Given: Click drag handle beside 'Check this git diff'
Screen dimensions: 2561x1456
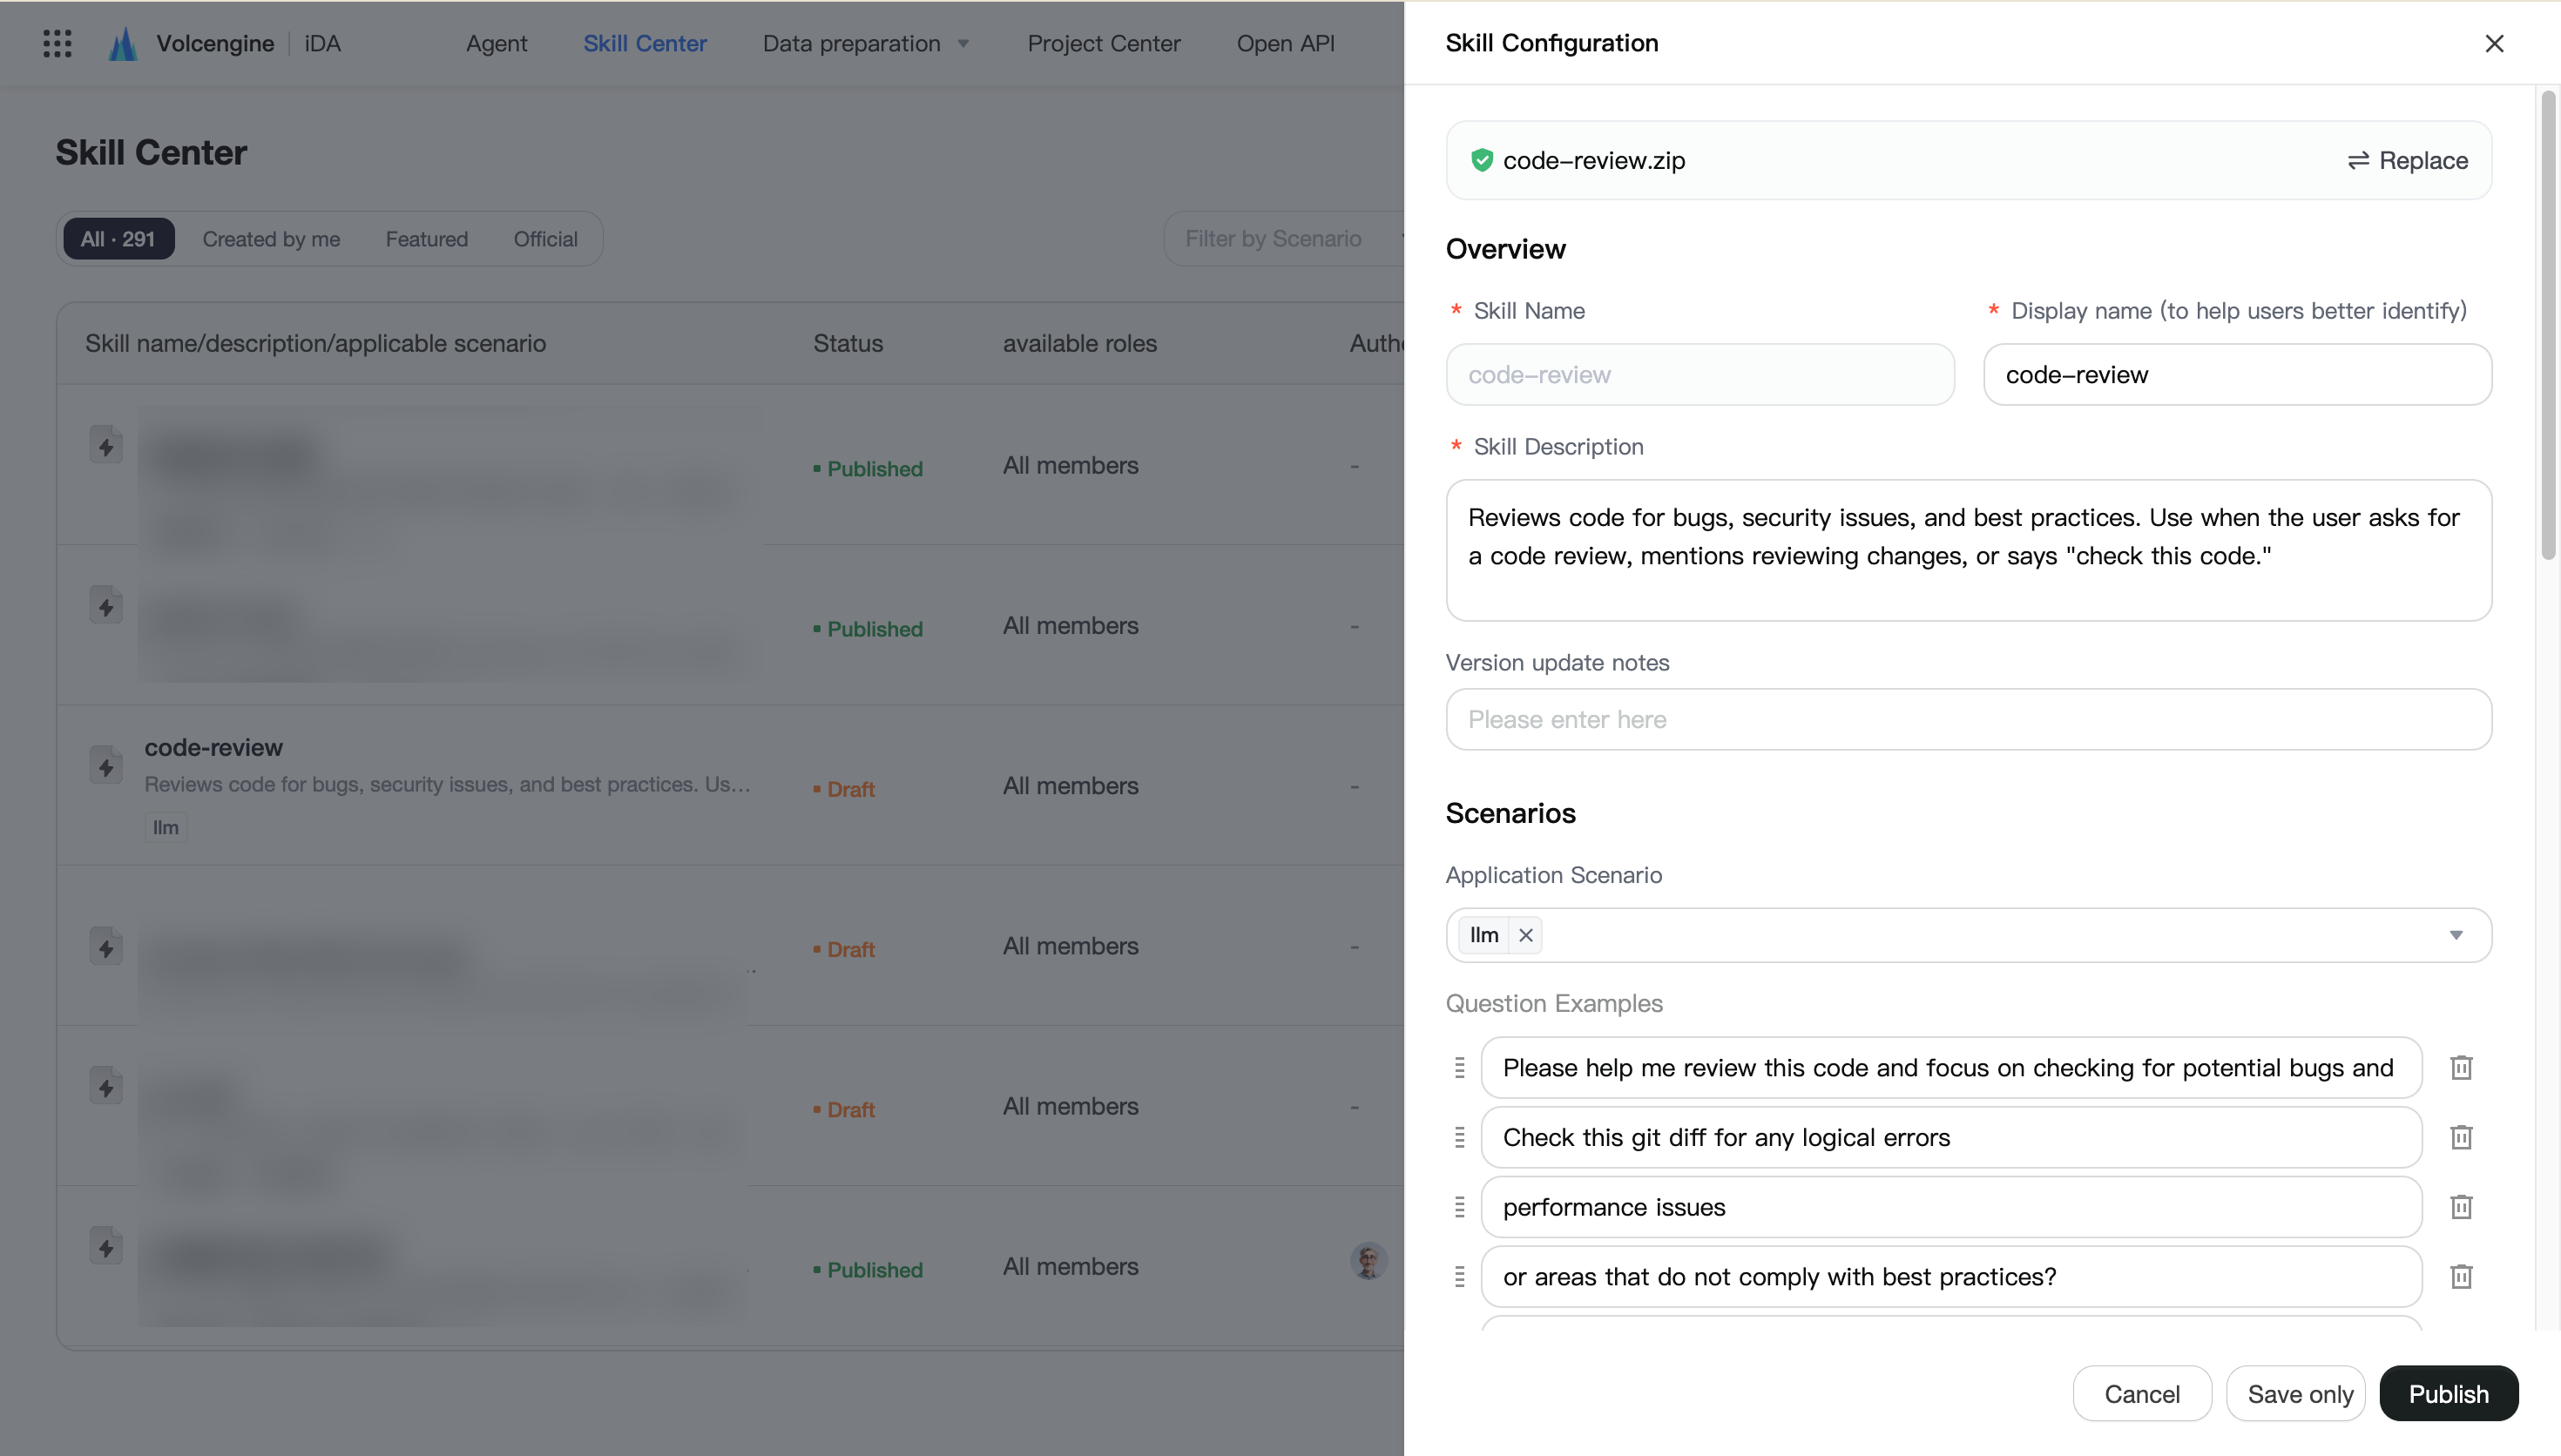Looking at the screenshot, I should (x=1459, y=1137).
